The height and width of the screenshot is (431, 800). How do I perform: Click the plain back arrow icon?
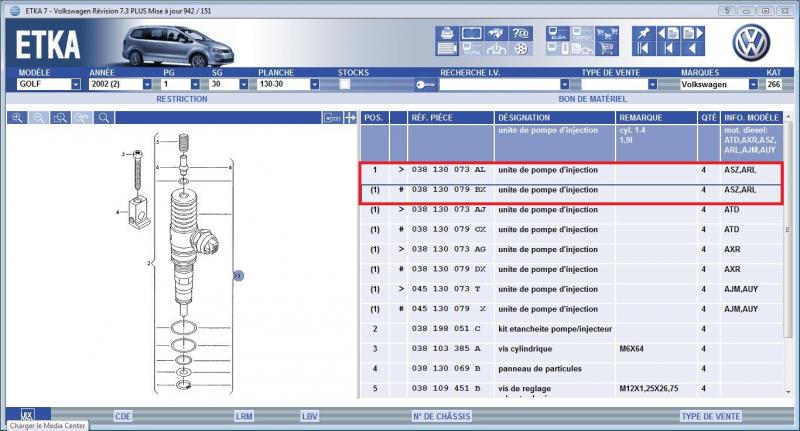click(693, 48)
